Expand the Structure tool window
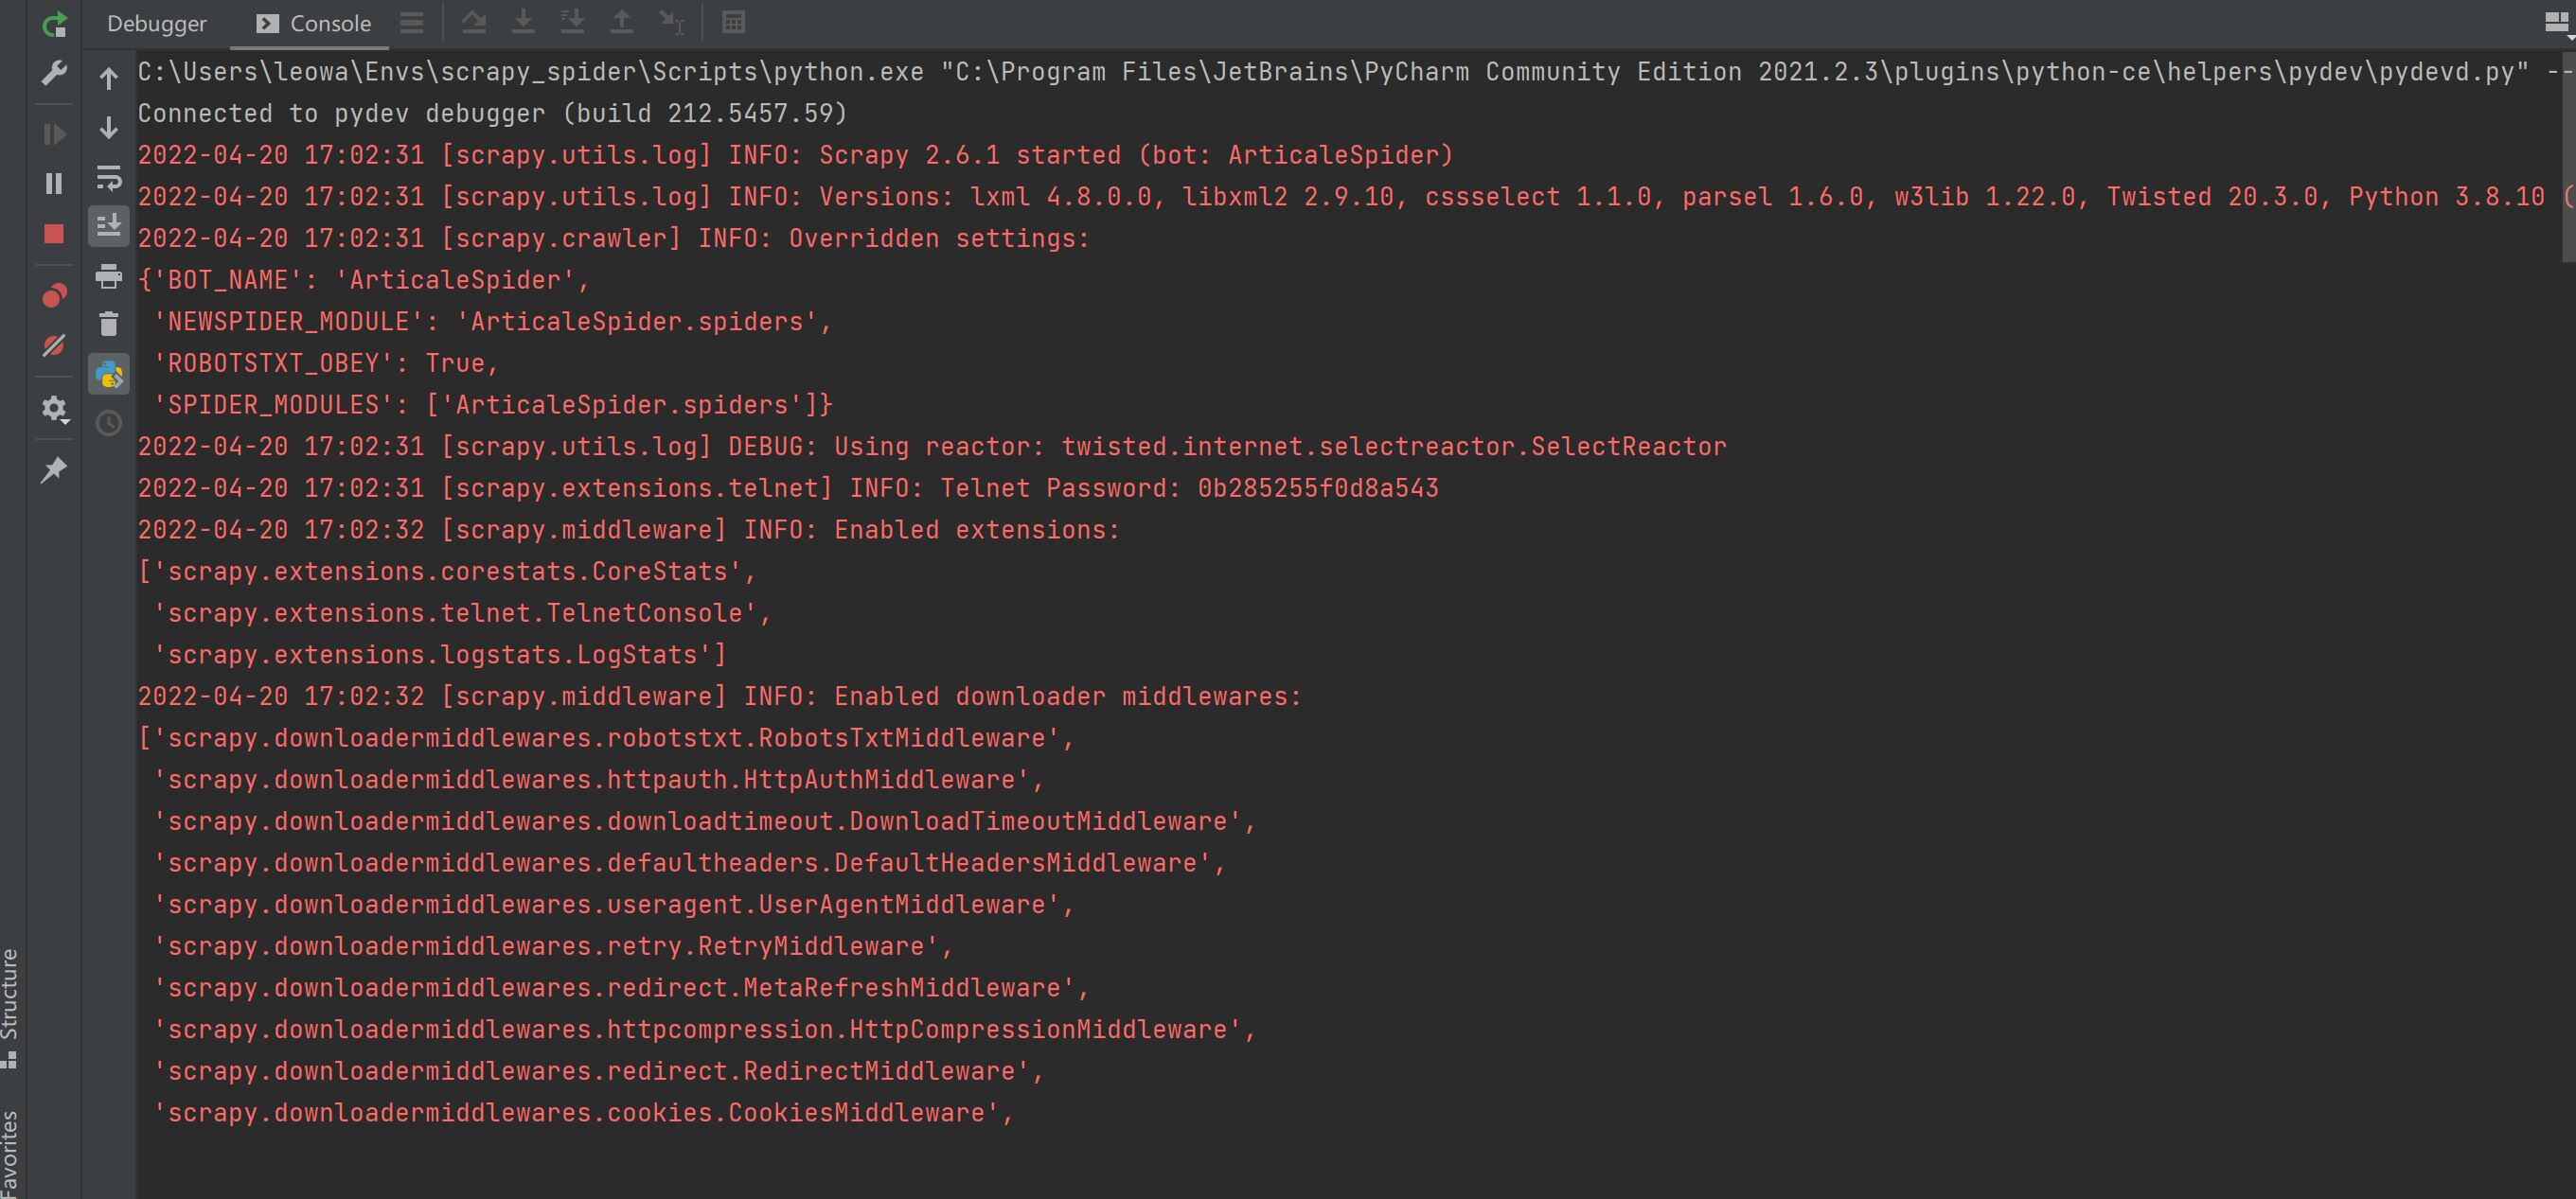 point(10,1005)
